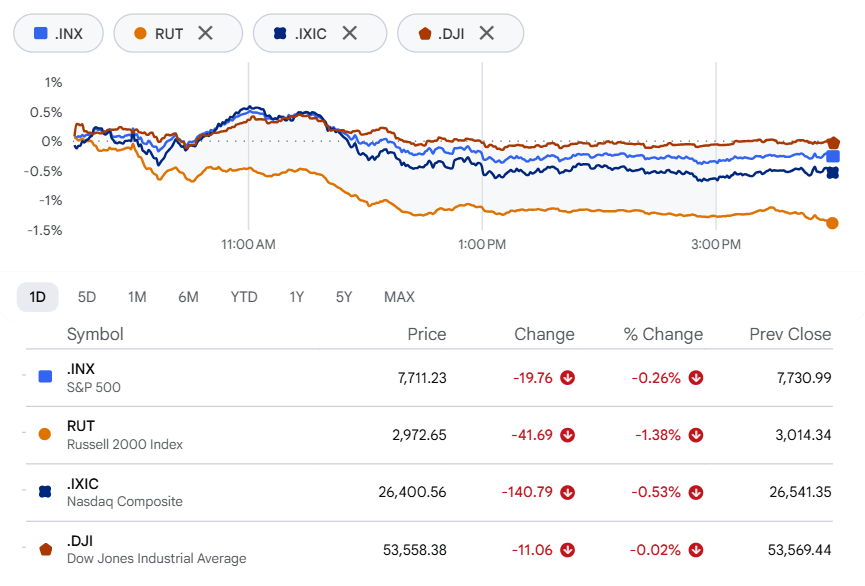Click the prev close value 7,730.99
Screen dimensions: 865x586
(804, 378)
